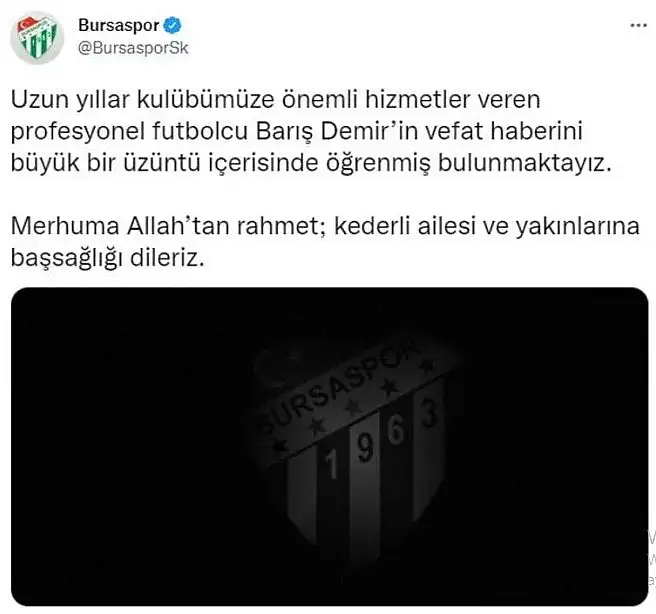Image resolution: width=656 pixels, height=614 pixels.
Task: Select the word bulunmaktayız ending first paragraph
Action: tap(525, 163)
